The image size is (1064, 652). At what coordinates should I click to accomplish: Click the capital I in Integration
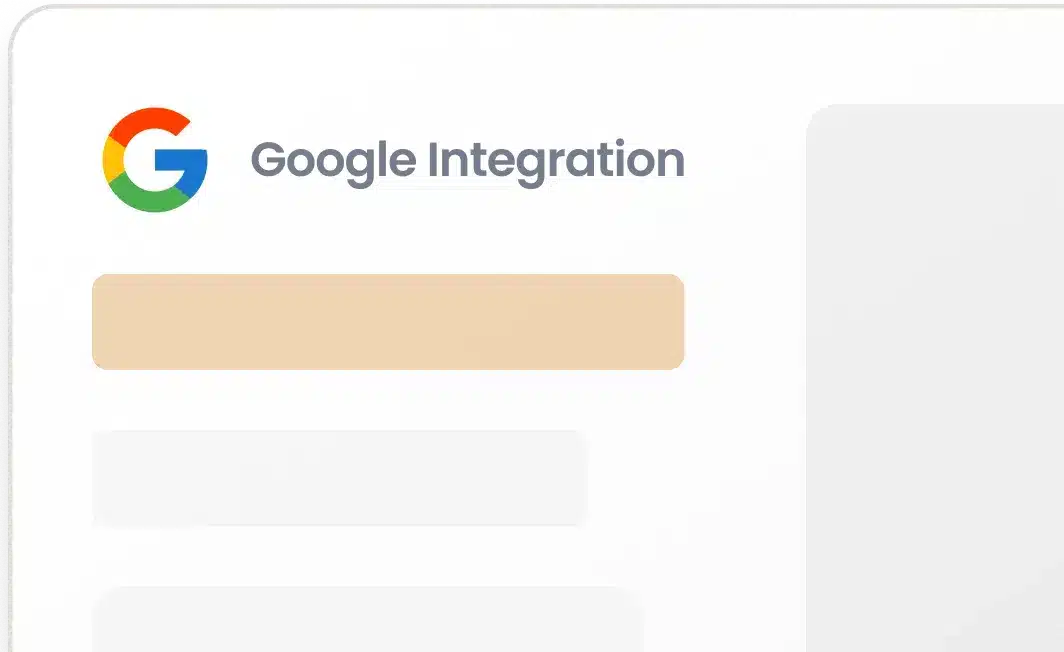[x=432, y=159]
